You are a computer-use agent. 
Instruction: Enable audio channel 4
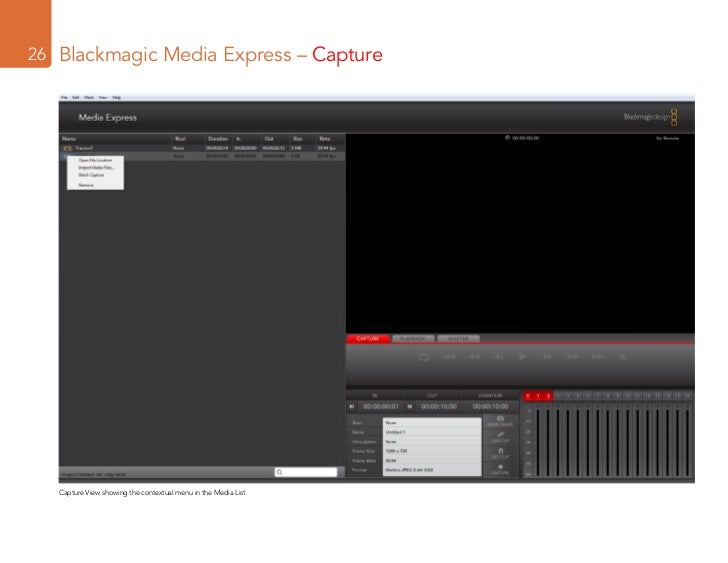(568, 396)
